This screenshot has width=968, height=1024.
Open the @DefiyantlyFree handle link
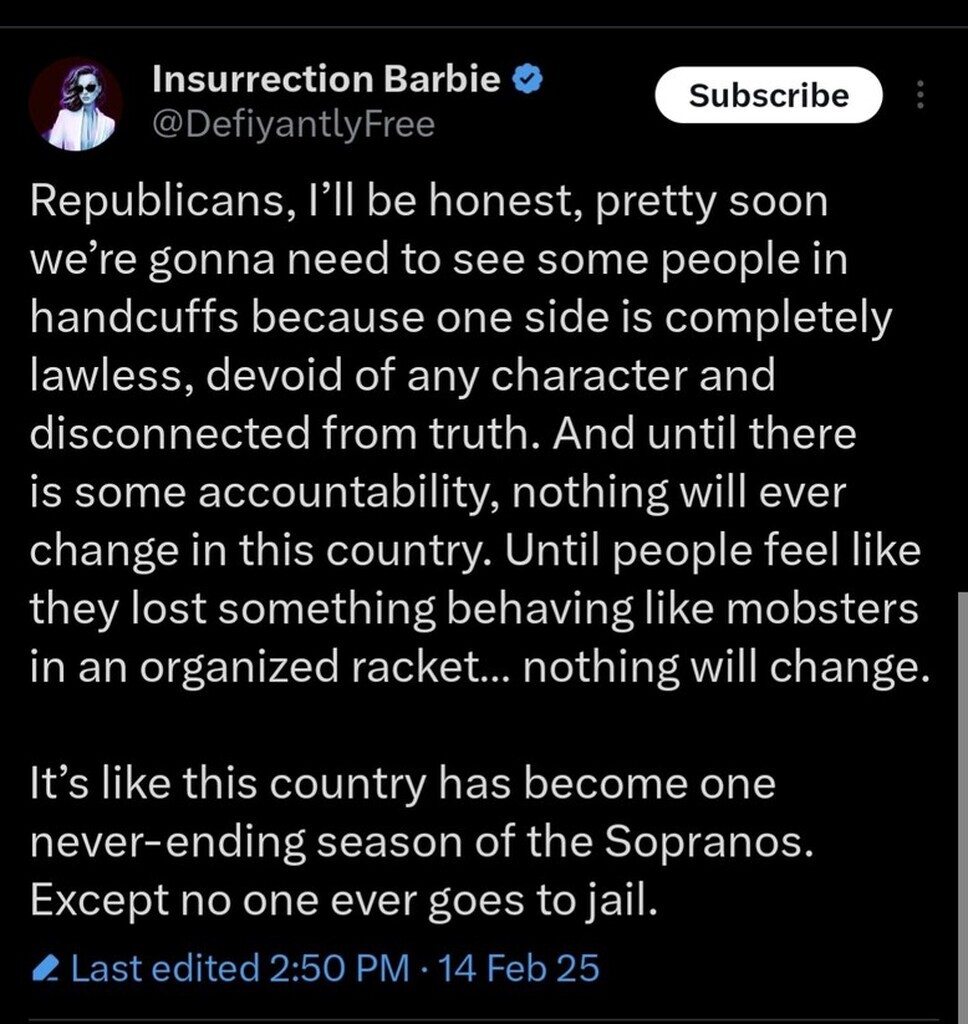point(293,125)
